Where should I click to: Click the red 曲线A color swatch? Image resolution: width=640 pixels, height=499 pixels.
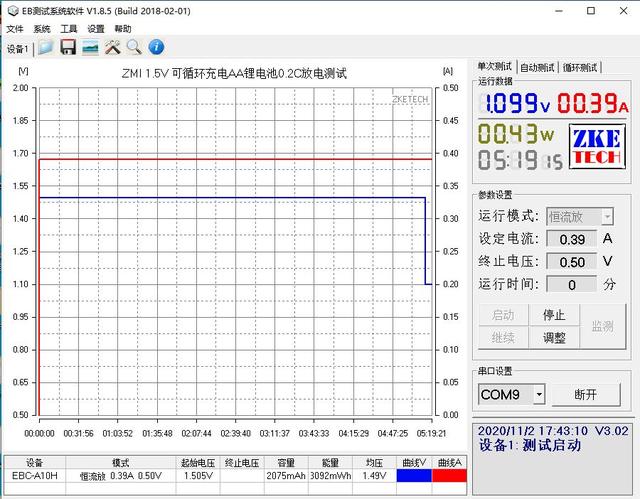coord(449,476)
